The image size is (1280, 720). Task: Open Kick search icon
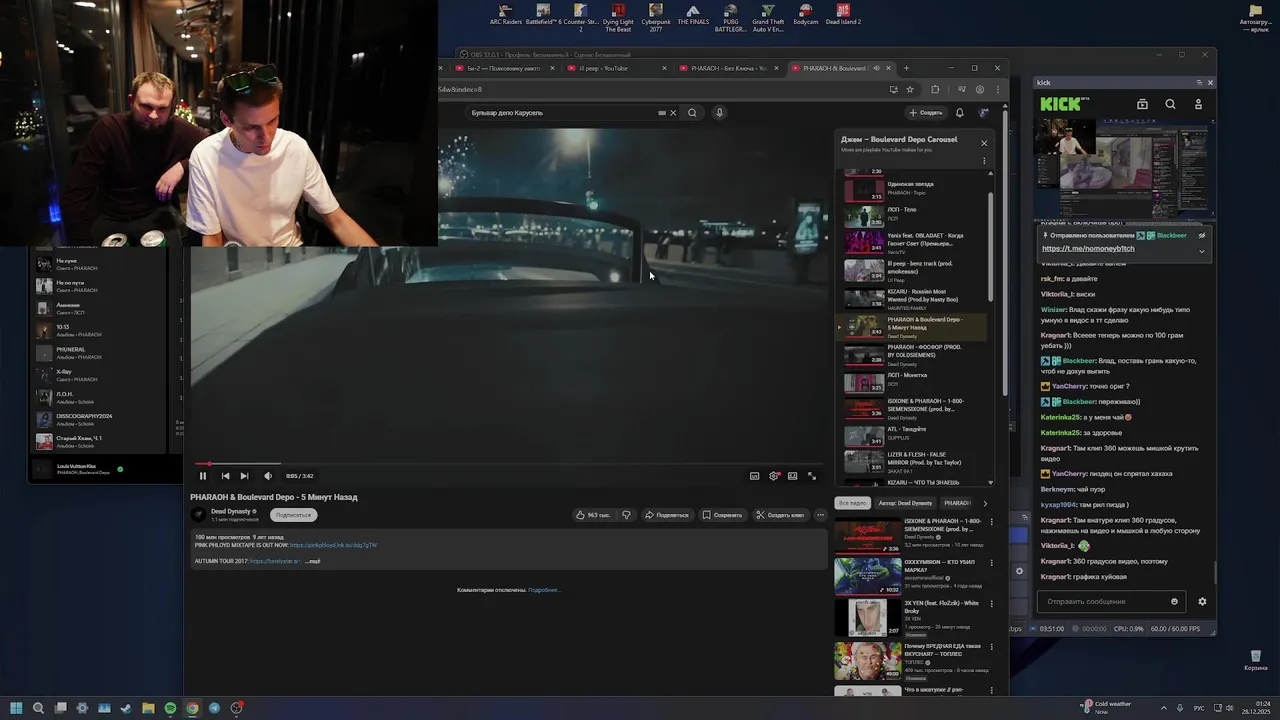1170,104
